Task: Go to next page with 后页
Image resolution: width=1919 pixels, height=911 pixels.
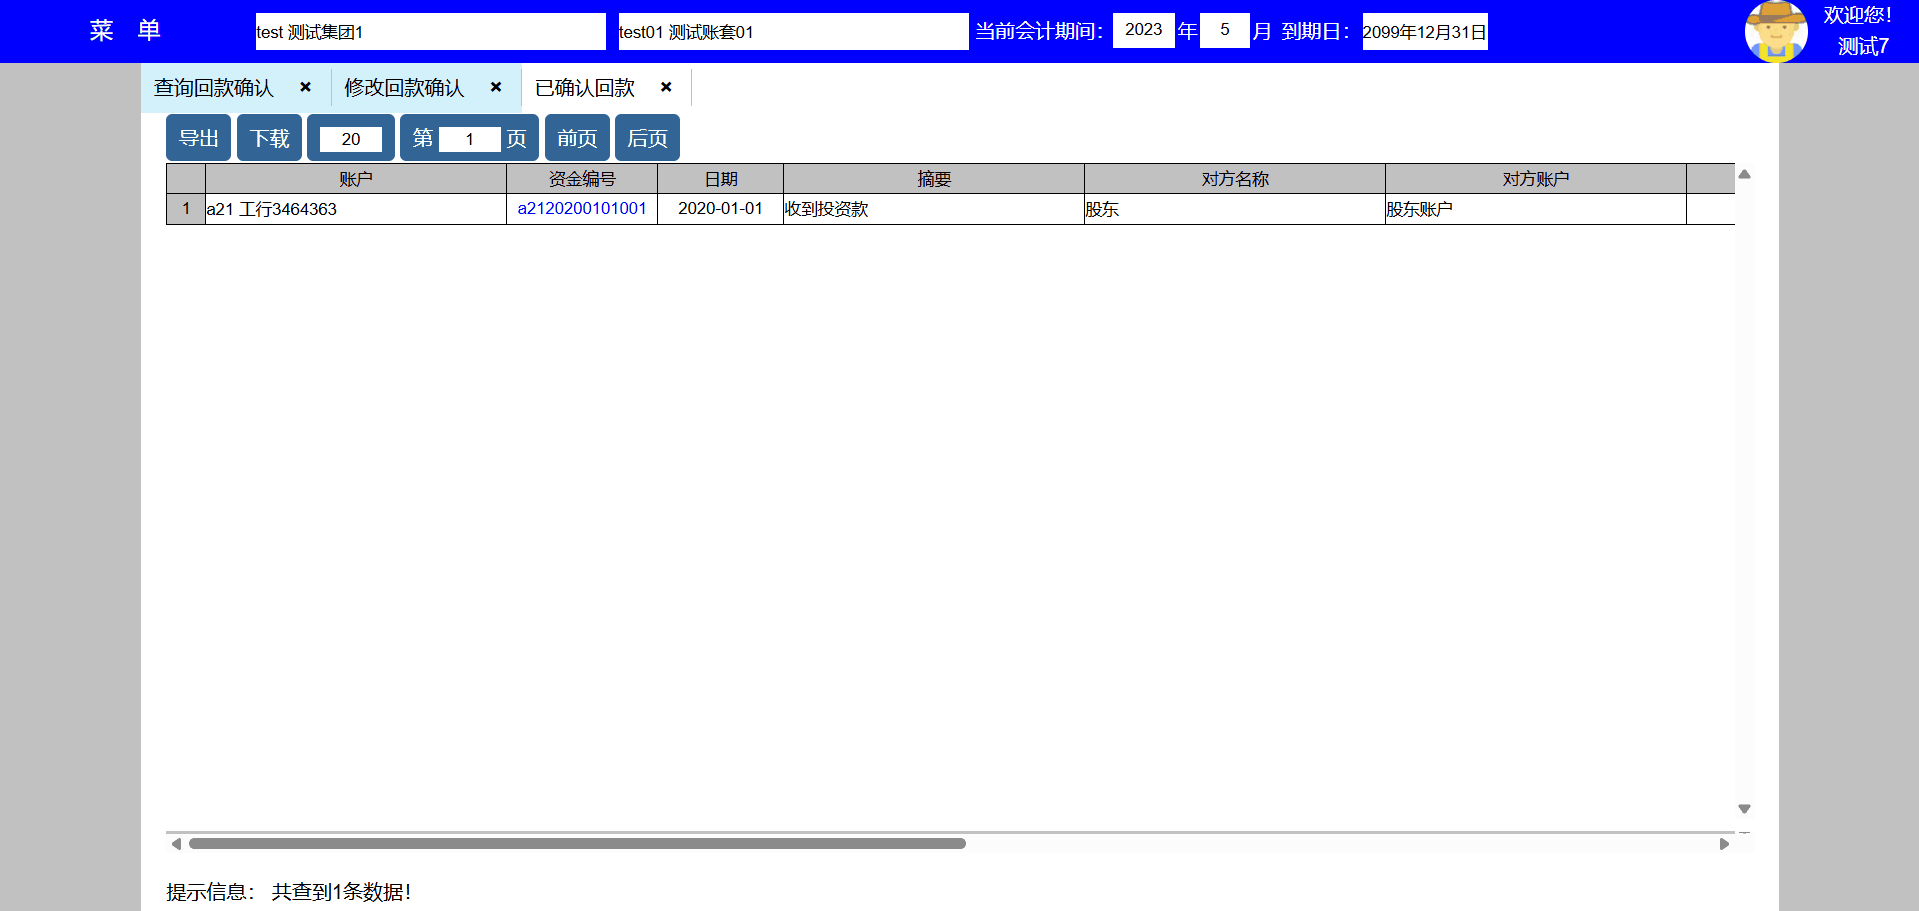Action: (x=647, y=138)
